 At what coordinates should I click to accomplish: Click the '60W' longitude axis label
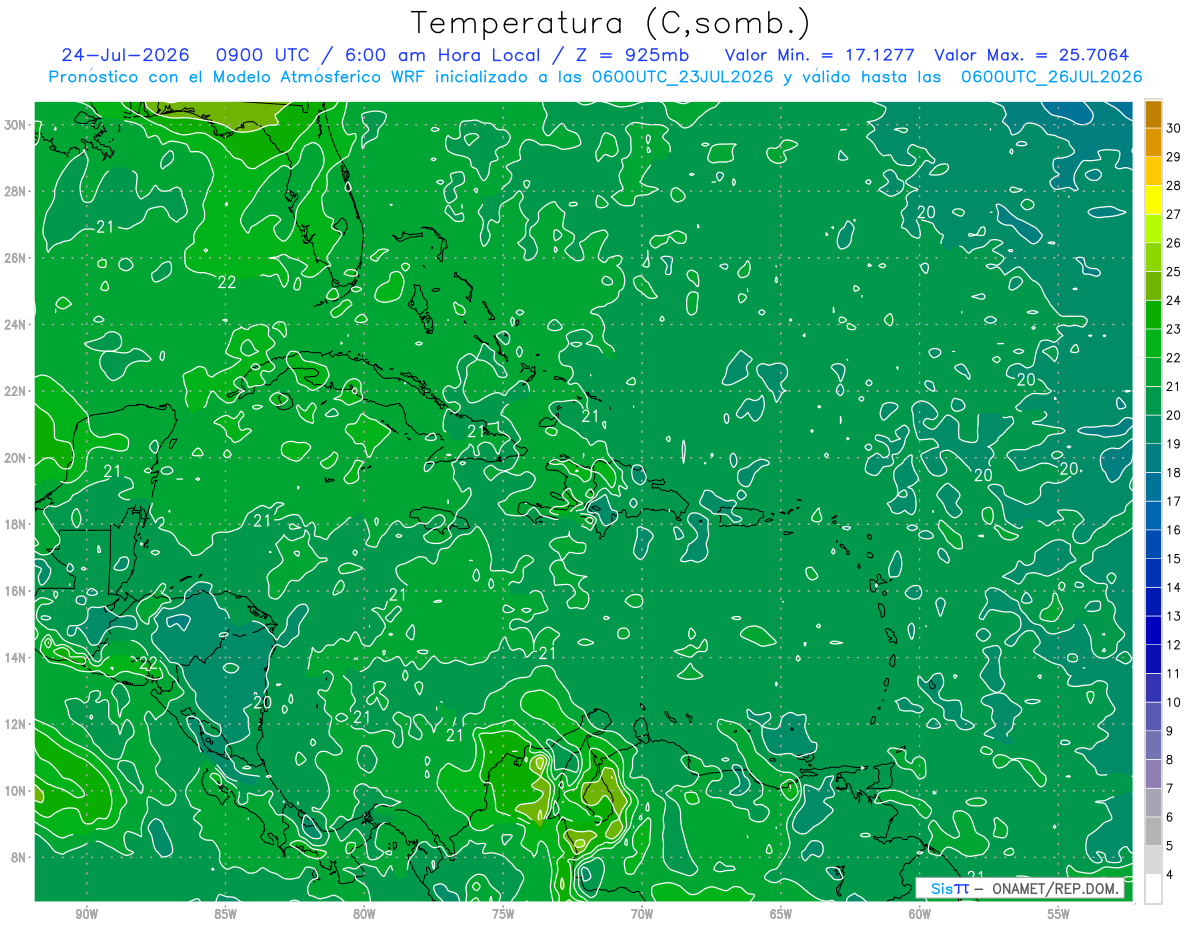pos(920,915)
